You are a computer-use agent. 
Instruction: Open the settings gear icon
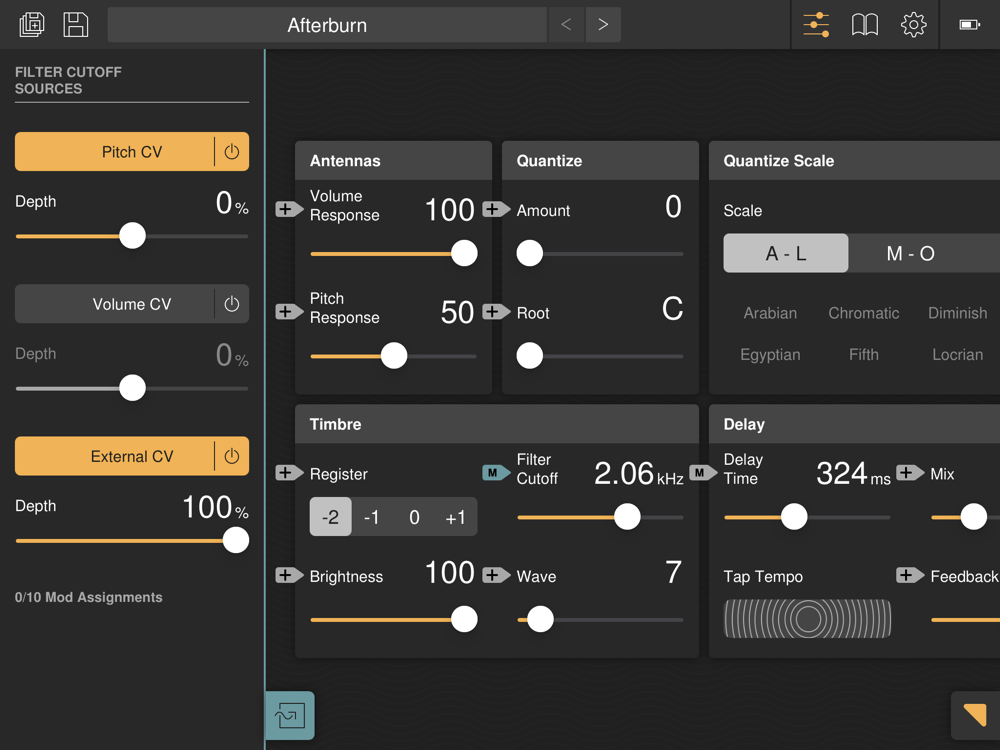pyautogui.click(x=913, y=25)
